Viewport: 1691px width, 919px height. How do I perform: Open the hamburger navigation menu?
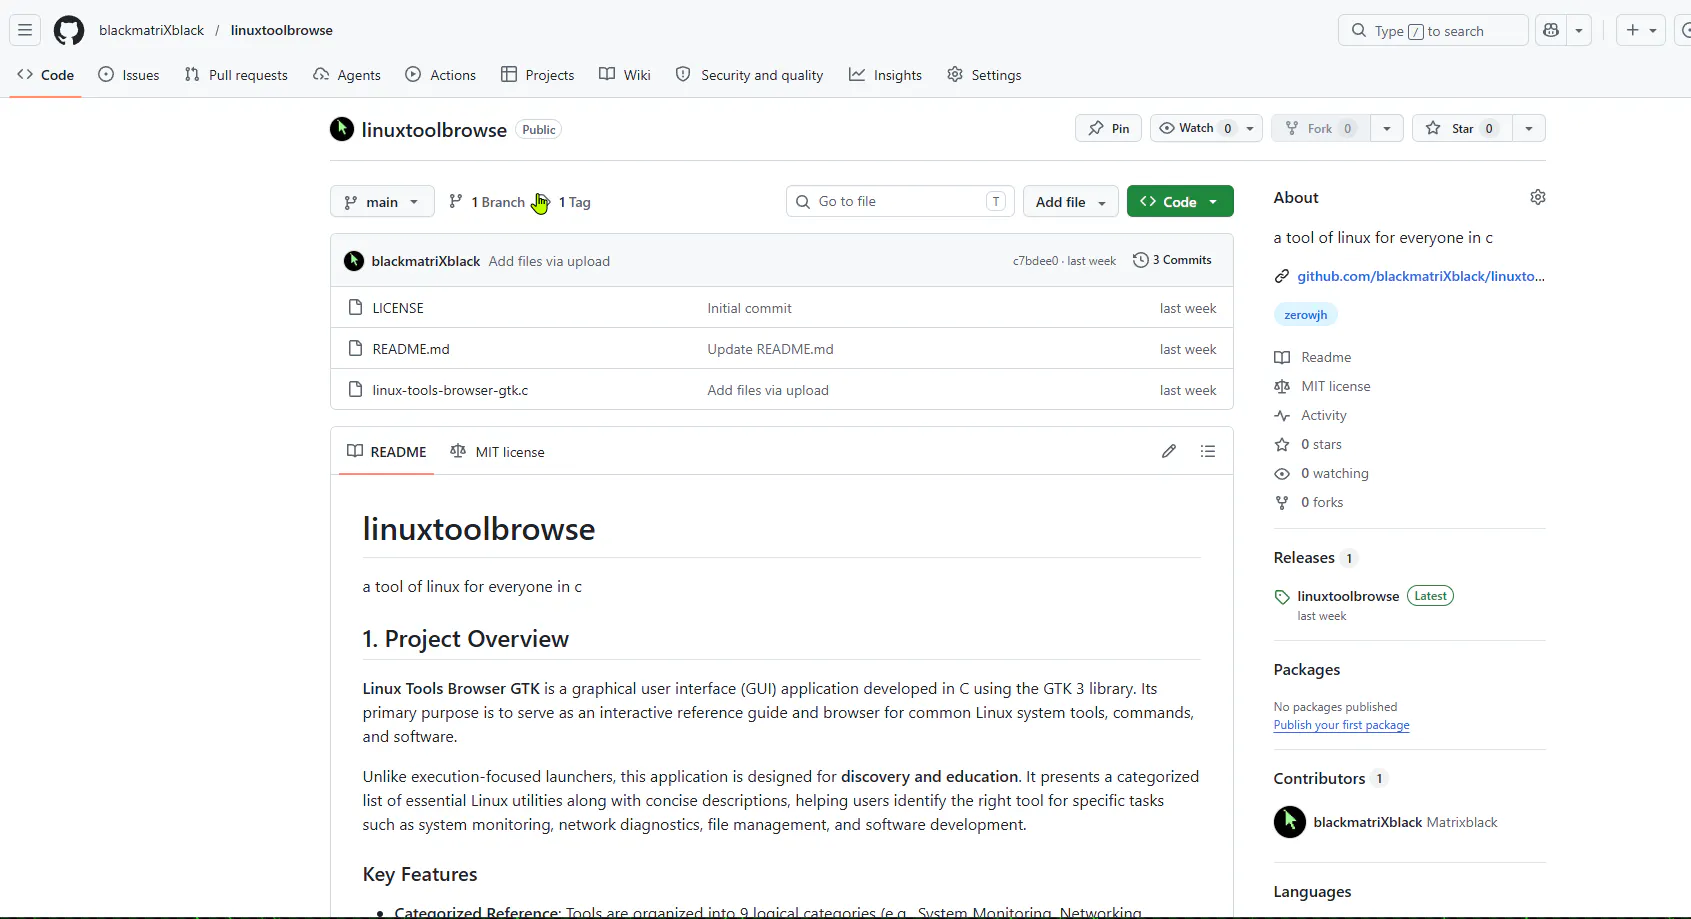click(x=25, y=30)
